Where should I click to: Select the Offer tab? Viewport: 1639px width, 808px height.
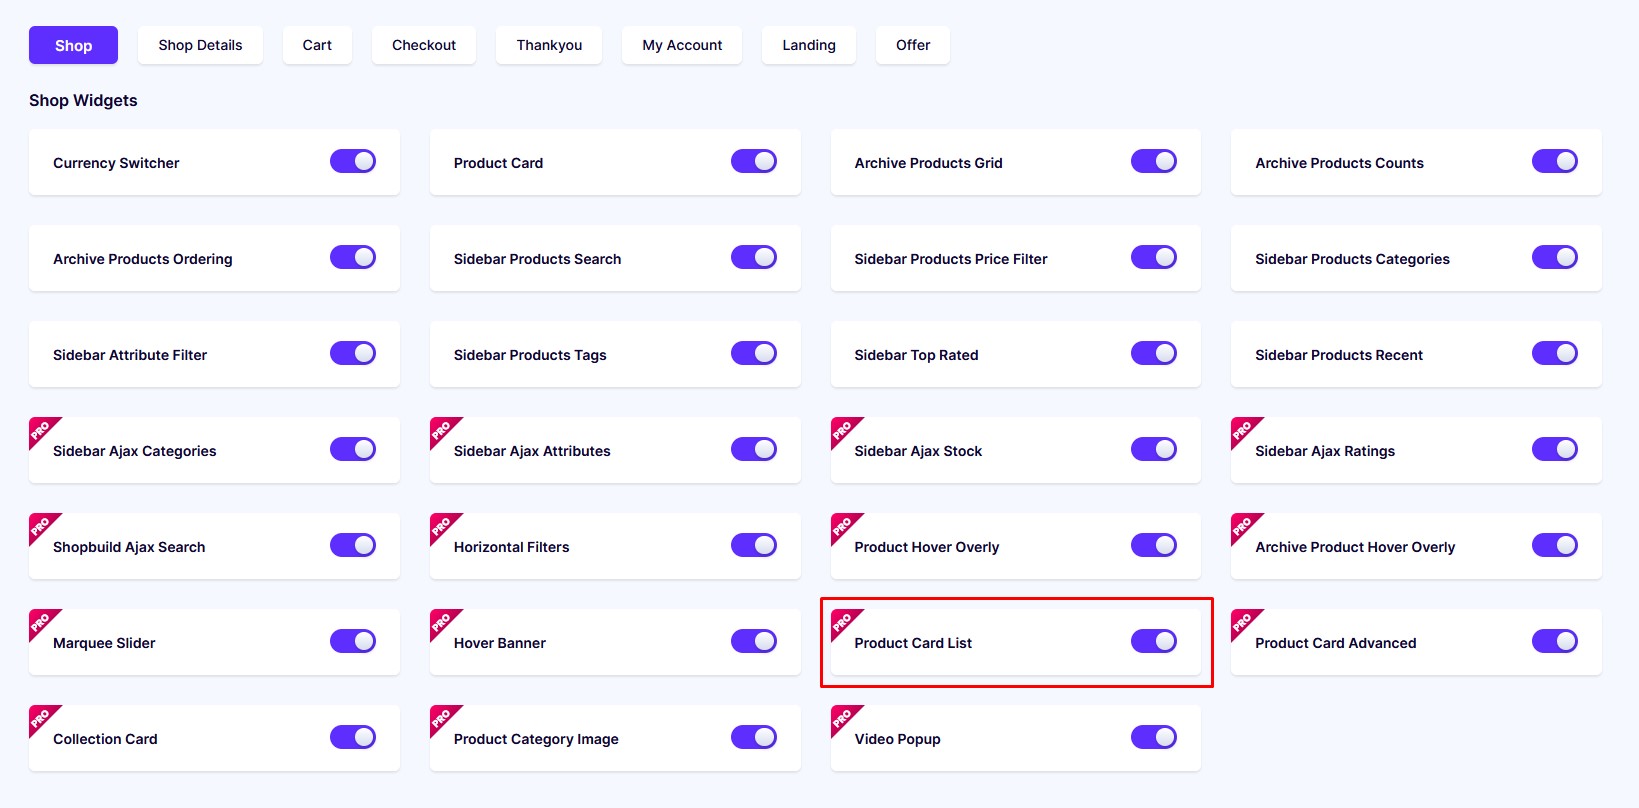point(913,45)
